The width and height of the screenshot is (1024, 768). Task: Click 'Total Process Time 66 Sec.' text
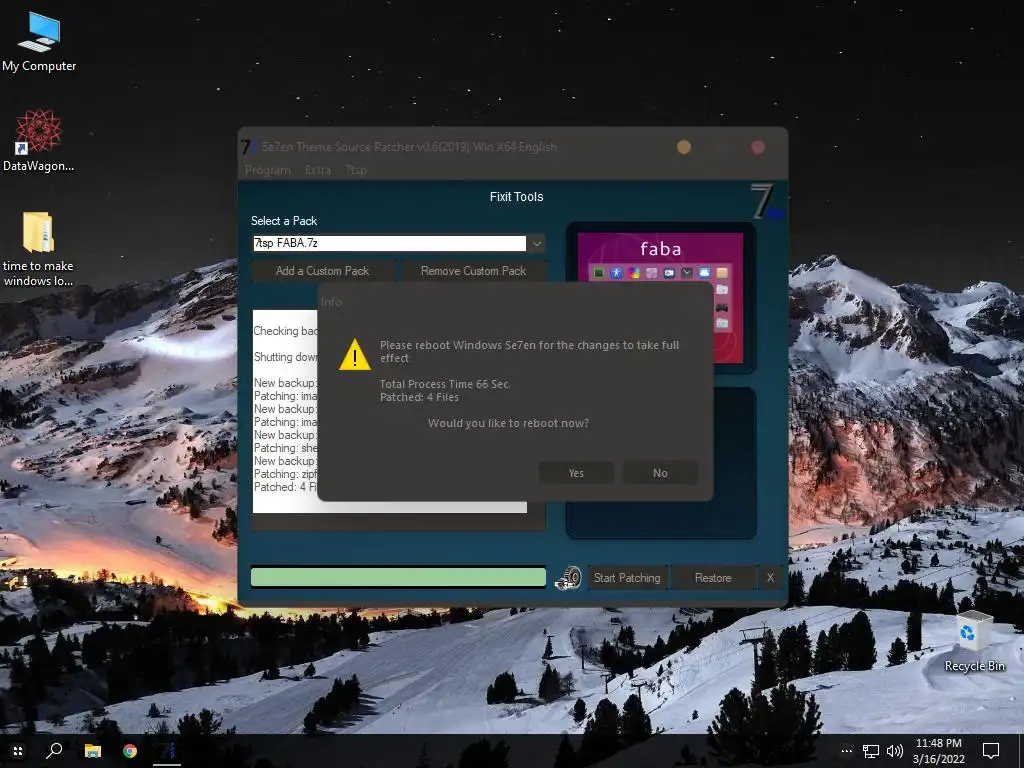445,384
